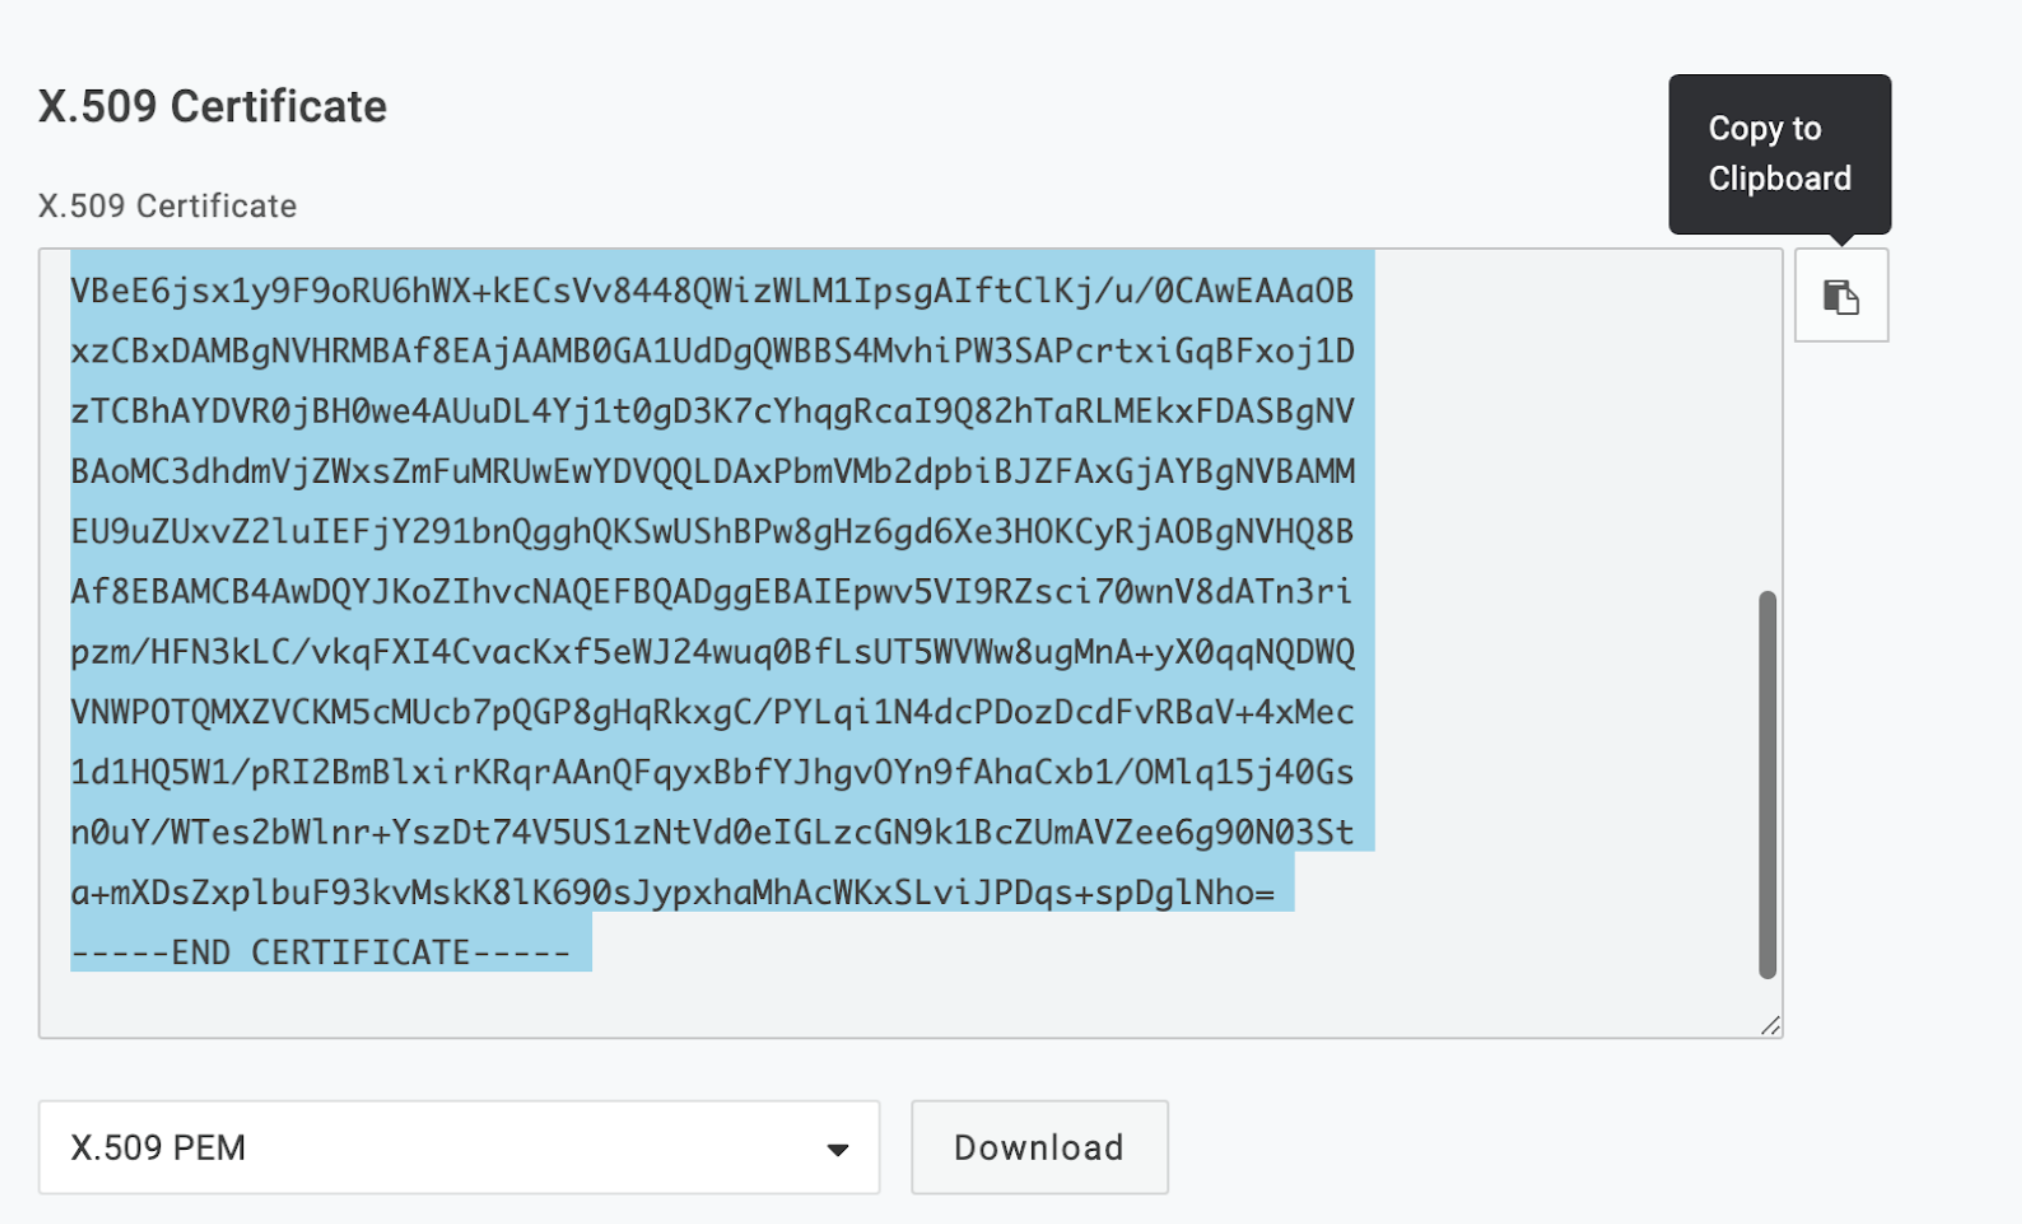Click the line starting with VNWPOTQMXZV
Screen dimensions: 2022x1224
tap(712, 712)
